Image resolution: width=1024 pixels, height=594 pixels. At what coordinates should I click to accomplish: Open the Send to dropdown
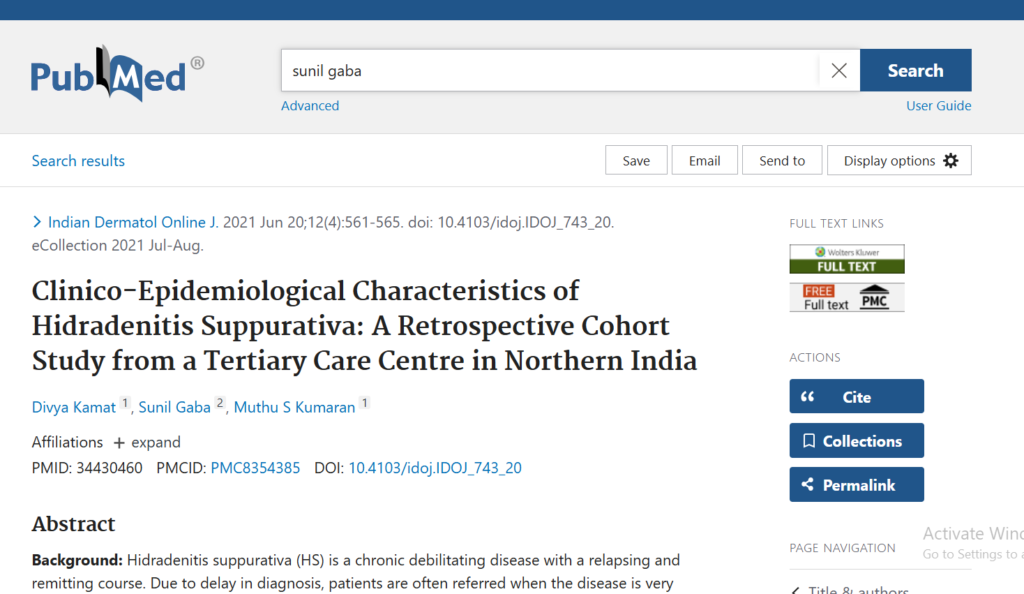click(x=781, y=161)
